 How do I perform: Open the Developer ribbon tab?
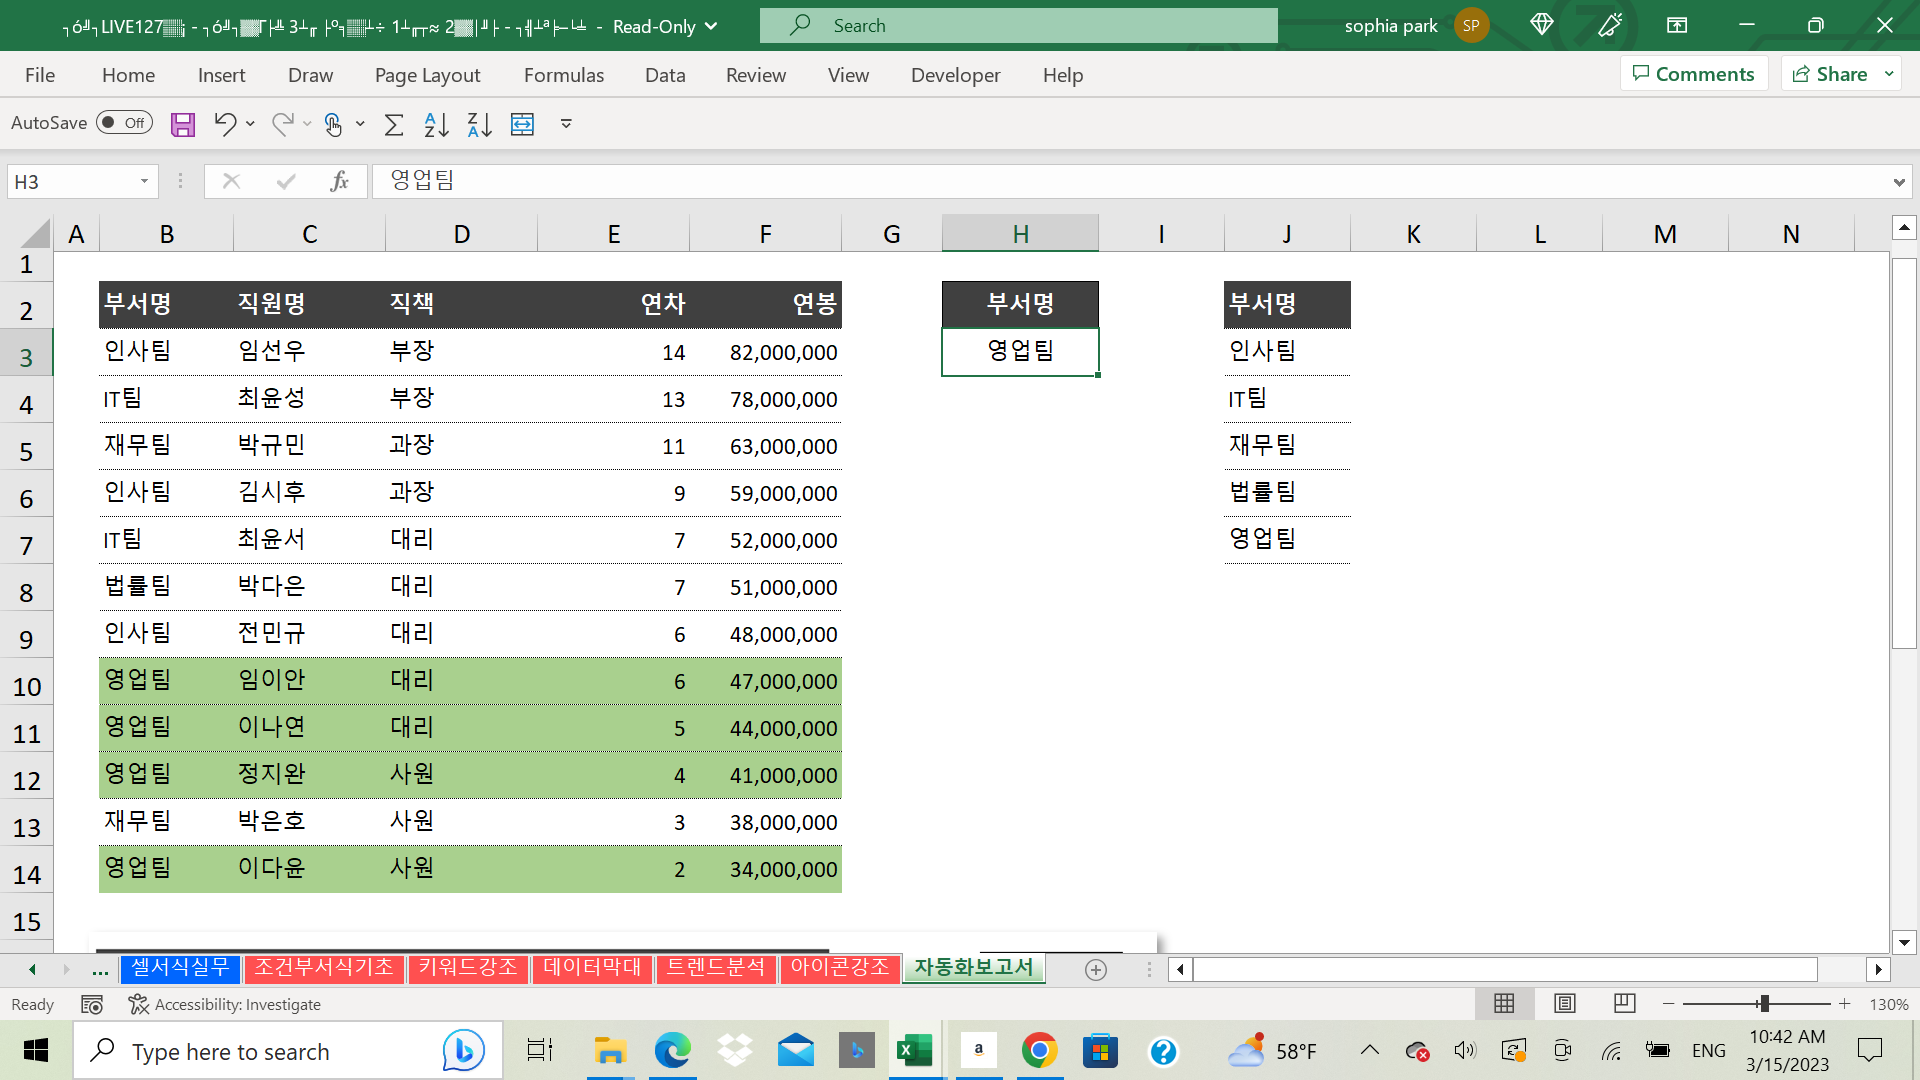[x=955, y=75]
